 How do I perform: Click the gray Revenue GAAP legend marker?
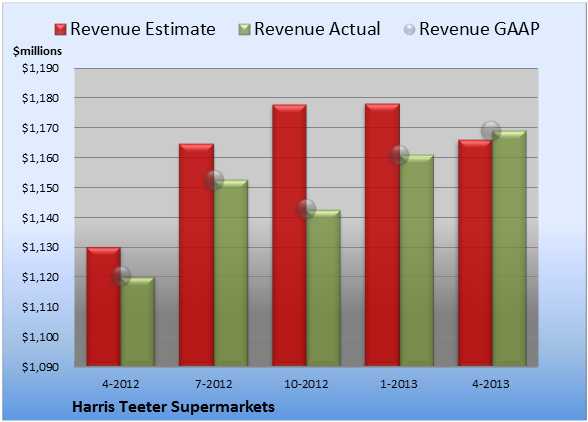coord(410,30)
